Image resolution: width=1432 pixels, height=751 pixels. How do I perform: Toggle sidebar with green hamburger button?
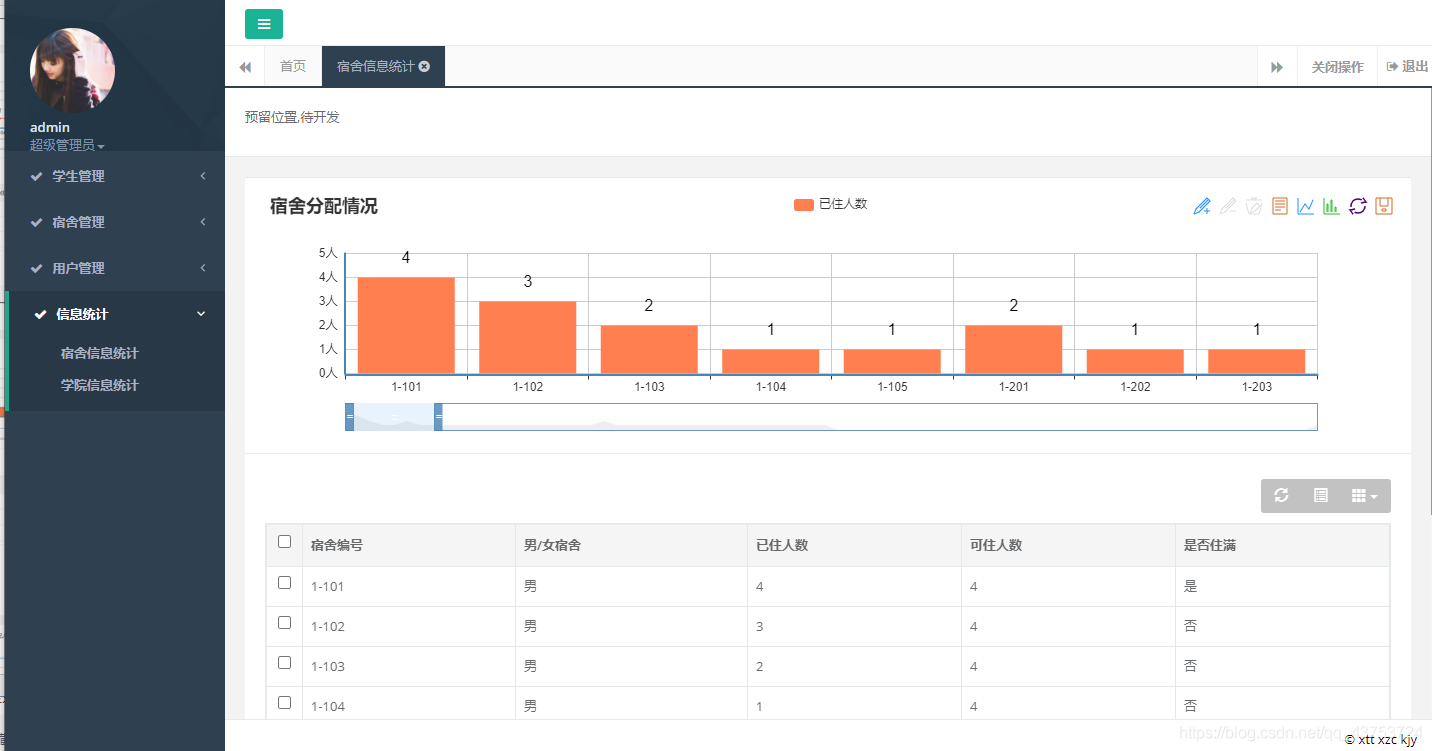click(264, 24)
